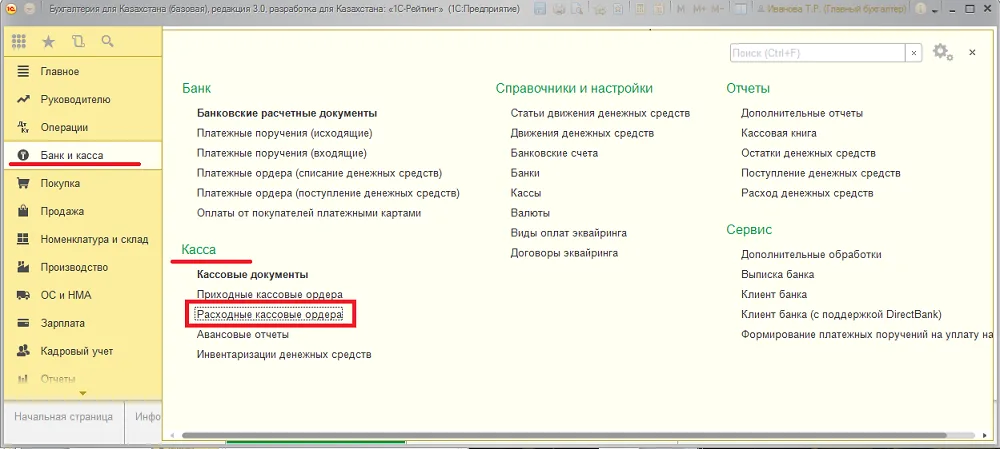Screen dimensions: 1000x449
Task: Open Договоры эквайринга
Action: [x=564, y=253]
